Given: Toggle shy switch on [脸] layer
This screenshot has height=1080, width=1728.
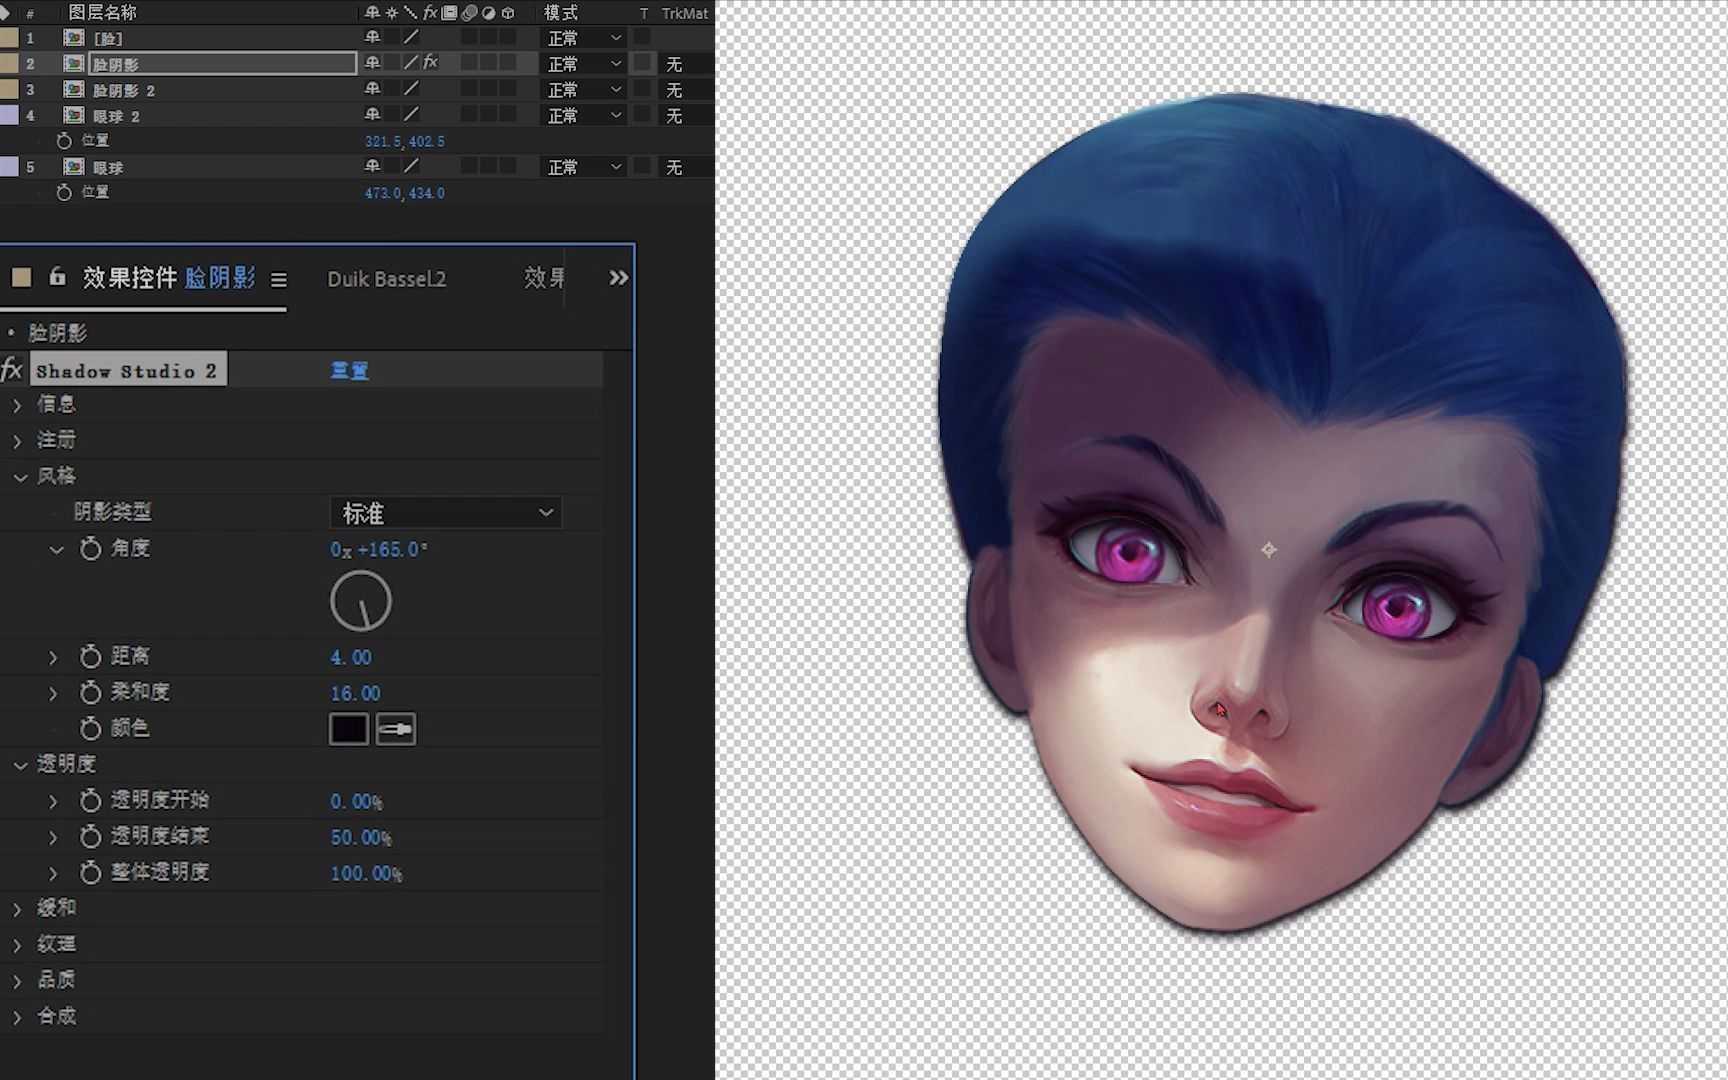Looking at the screenshot, I should tap(372, 37).
